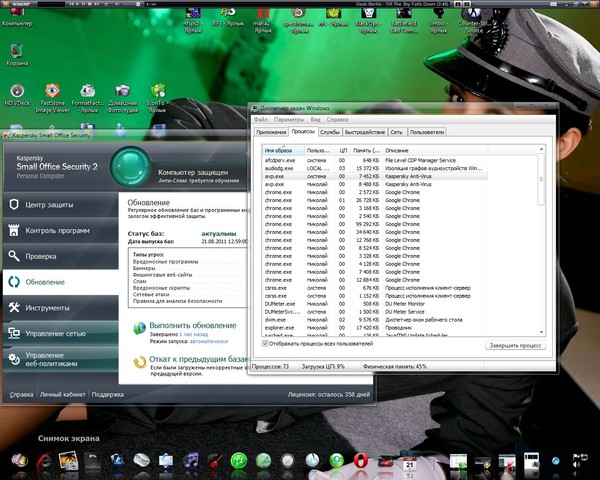Click the Winamp song title display
The width and height of the screenshot is (600, 480).
(x=402, y=4)
